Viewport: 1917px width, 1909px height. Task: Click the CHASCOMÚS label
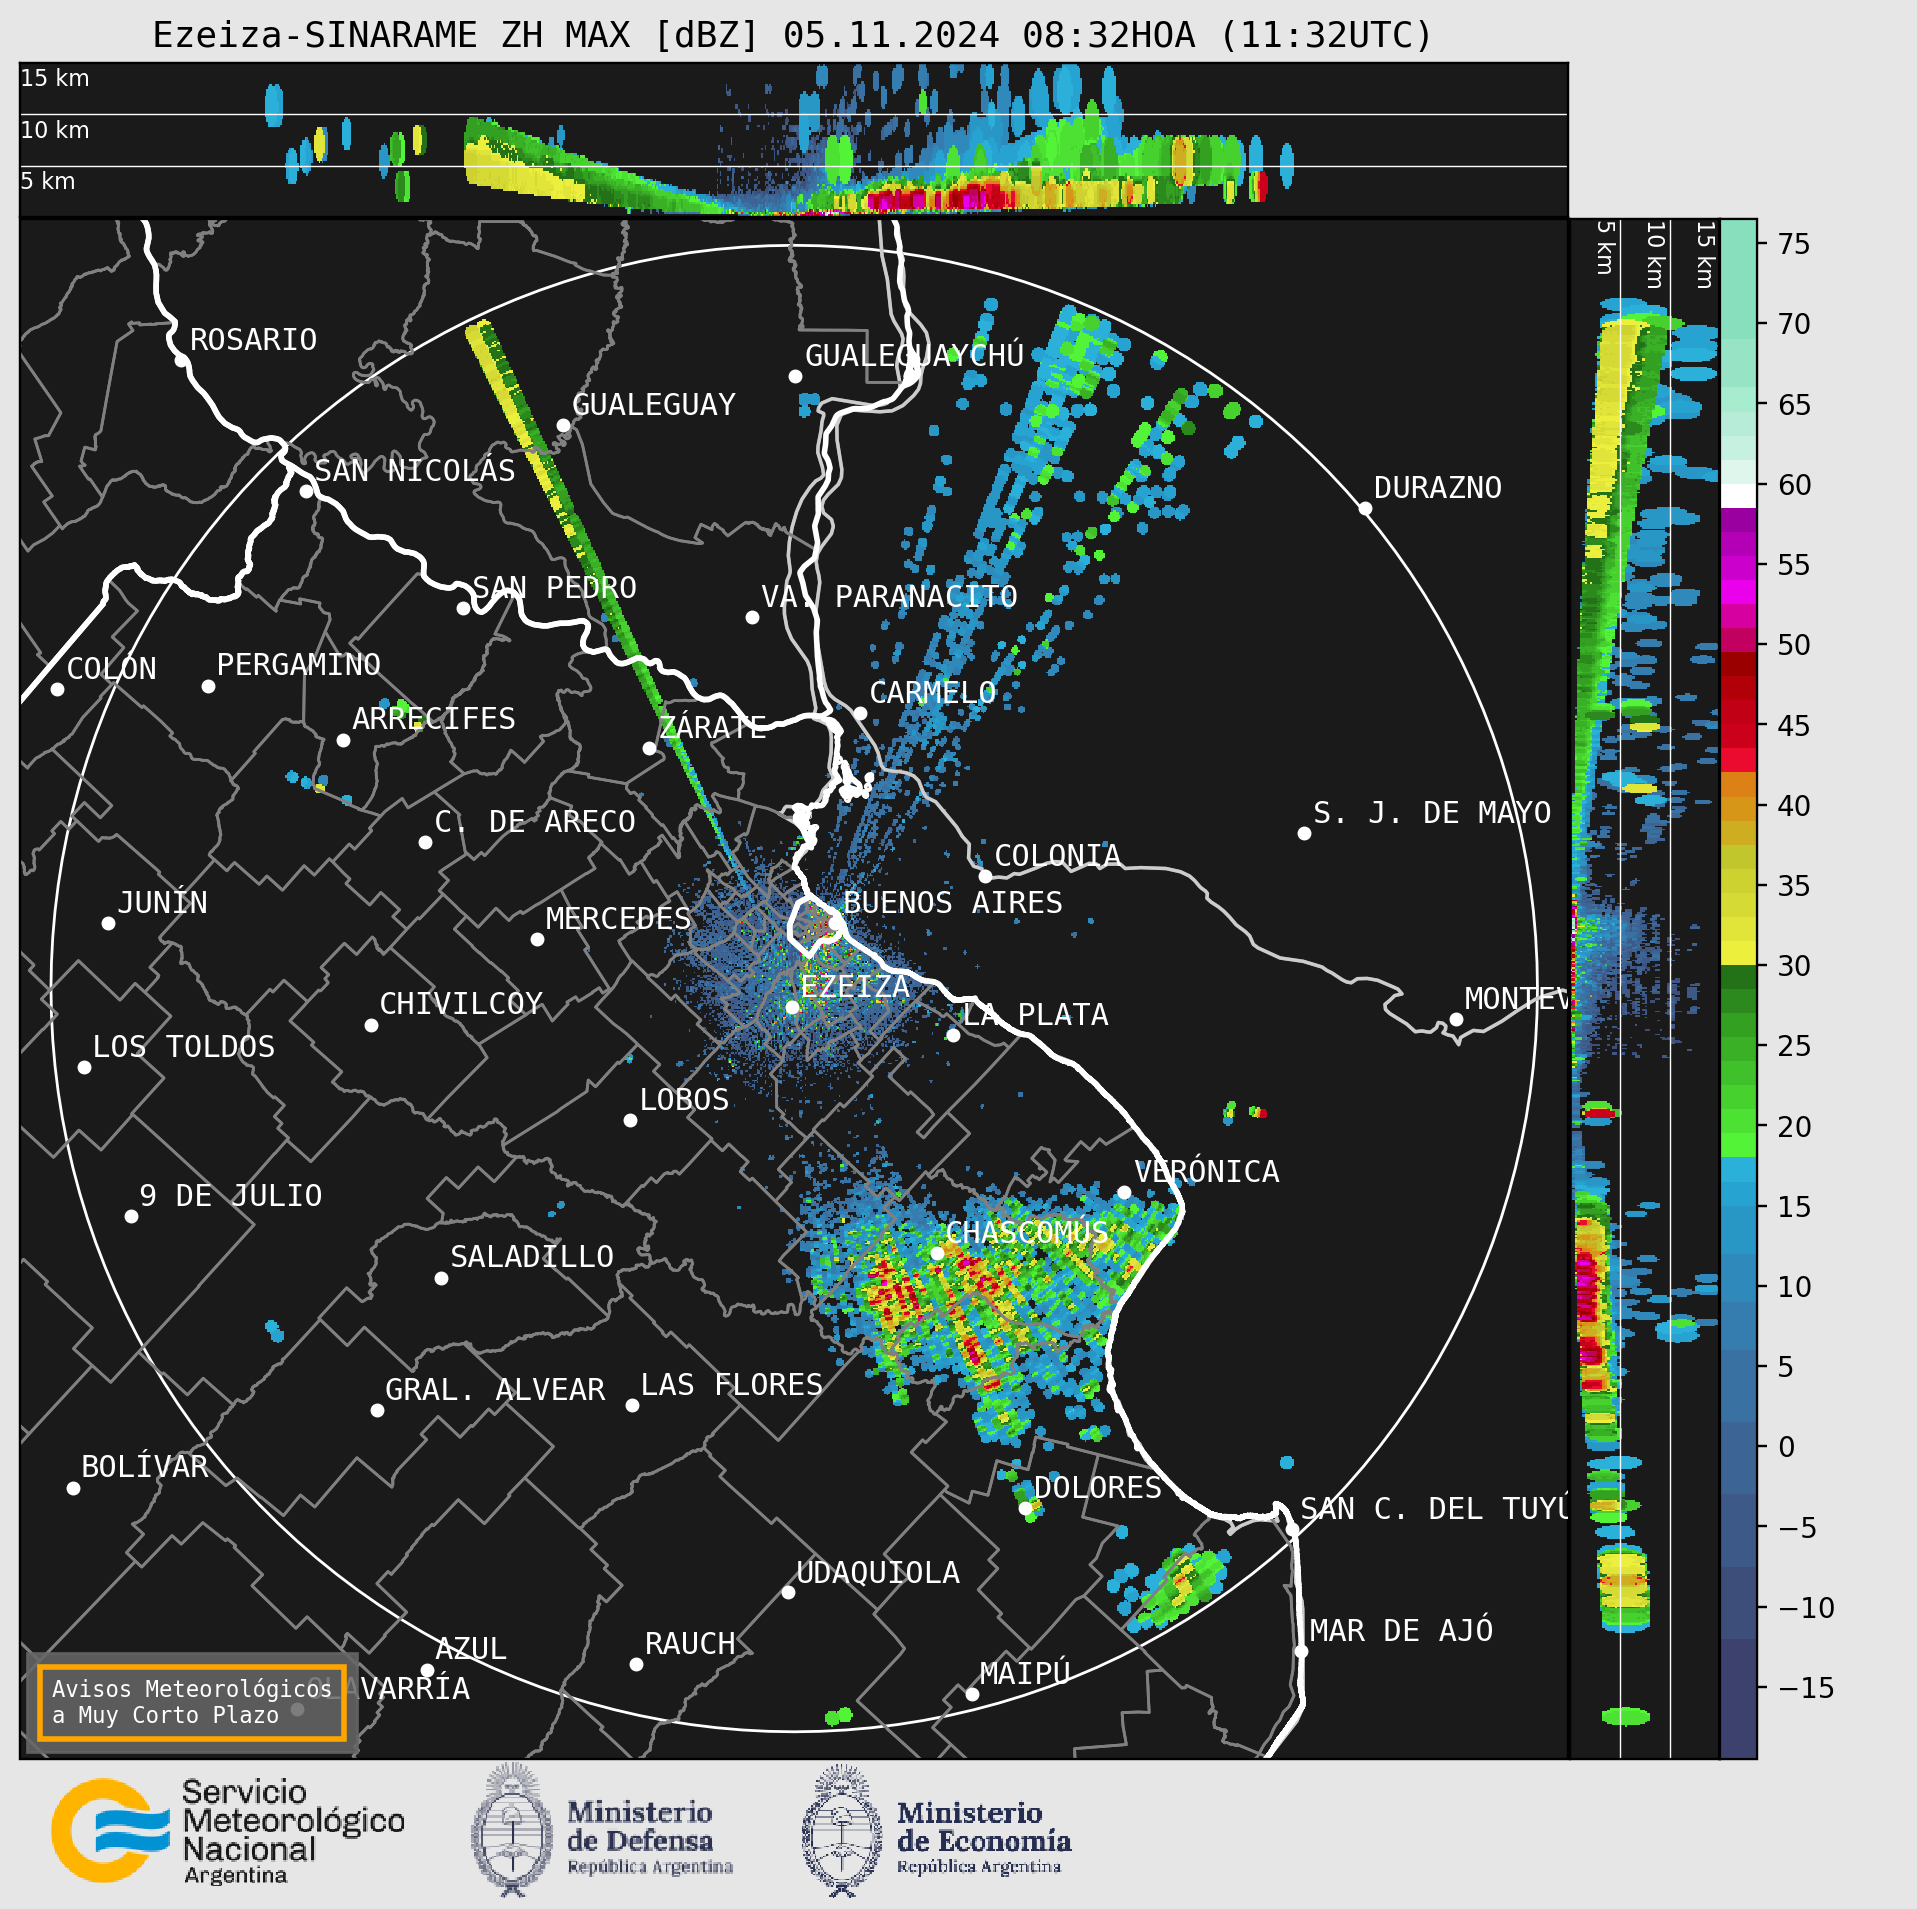[1026, 1232]
